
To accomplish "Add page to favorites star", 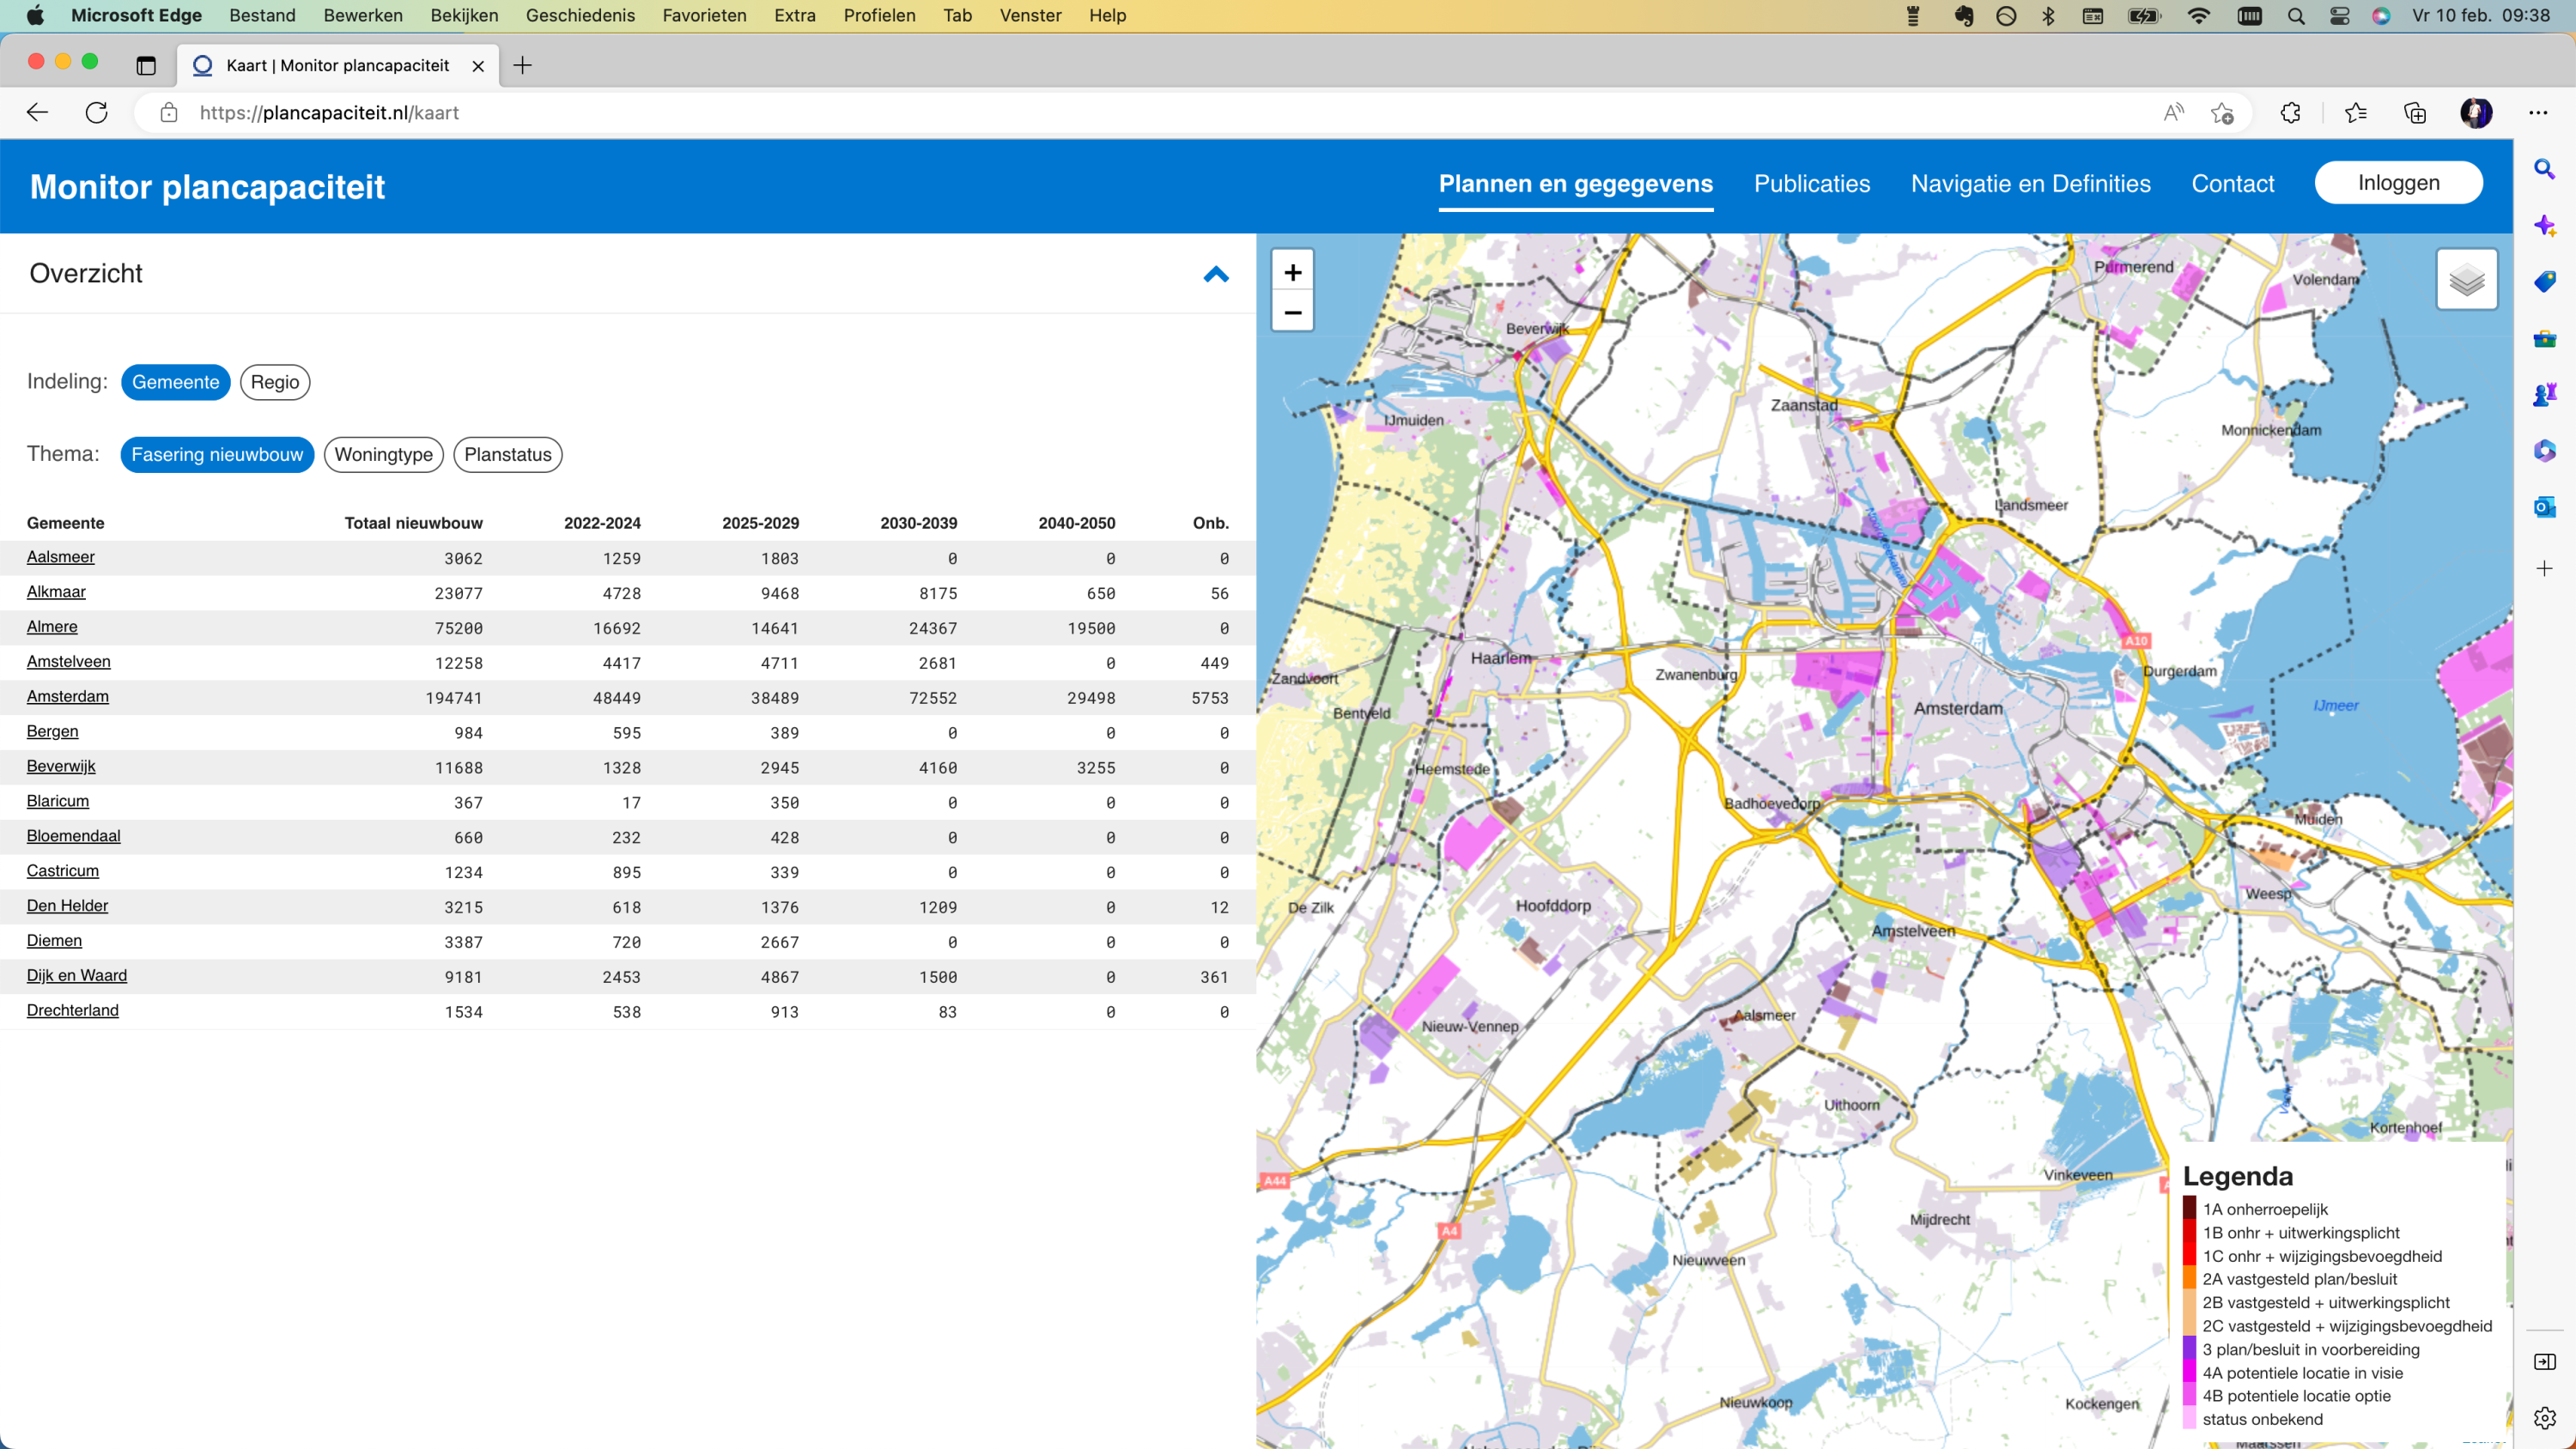I will (x=2222, y=113).
